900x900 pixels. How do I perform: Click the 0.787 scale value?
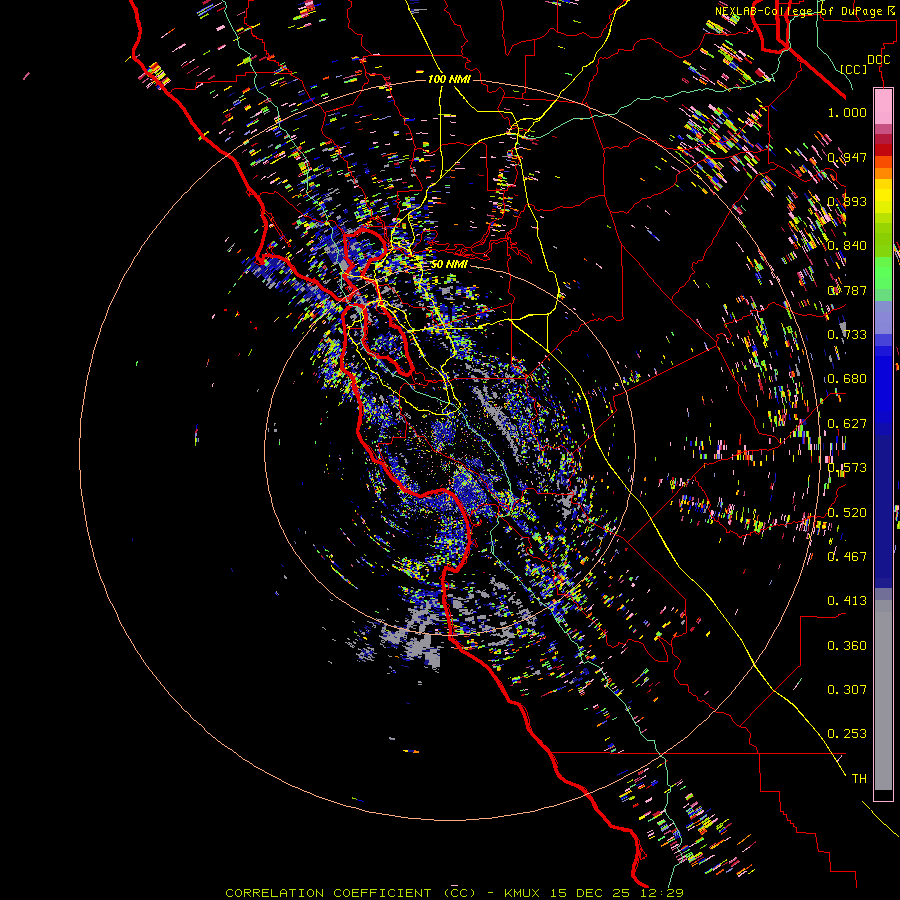pyautogui.click(x=847, y=290)
